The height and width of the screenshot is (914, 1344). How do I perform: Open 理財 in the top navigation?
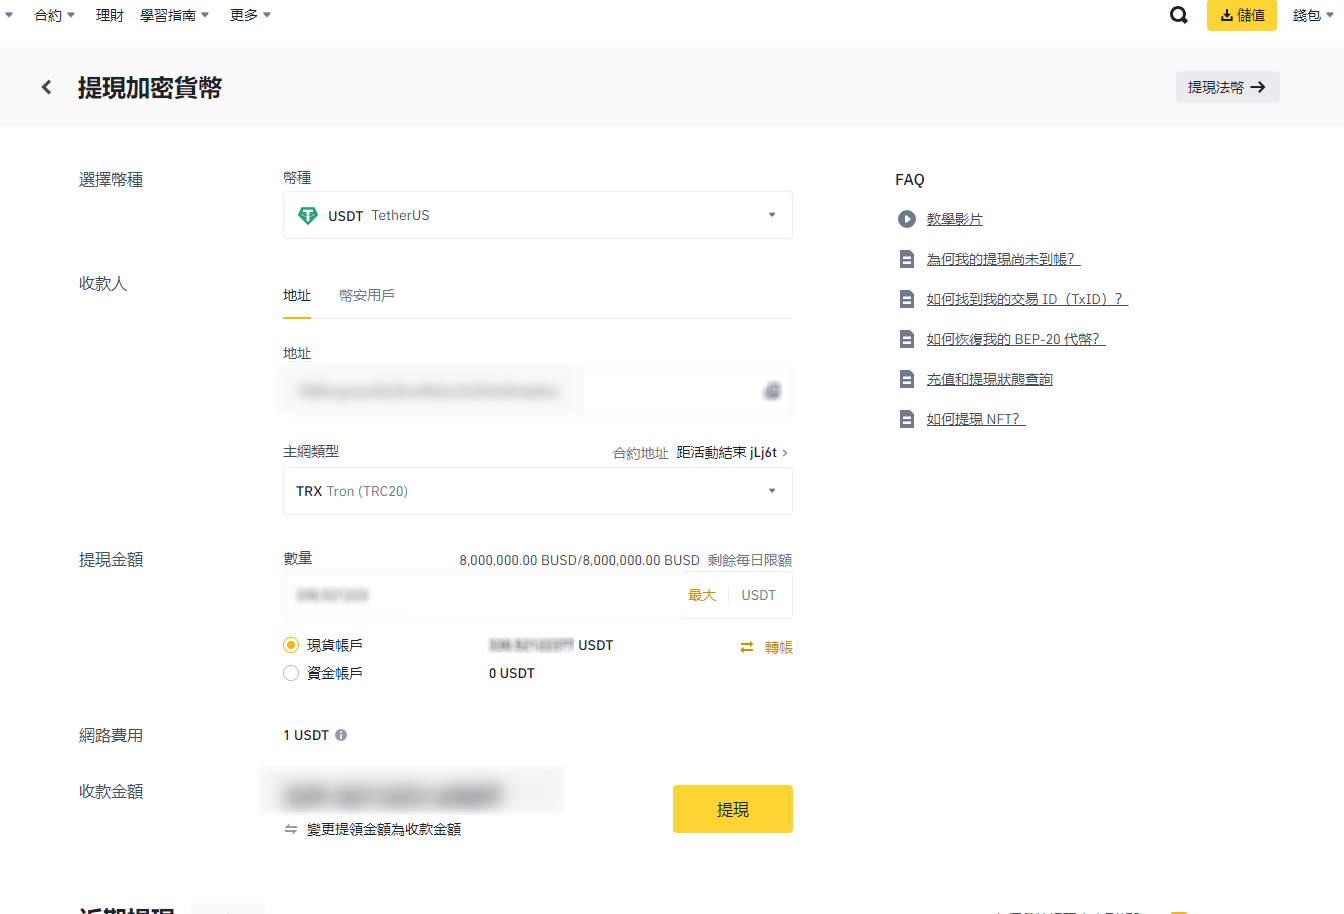(110, 15)
